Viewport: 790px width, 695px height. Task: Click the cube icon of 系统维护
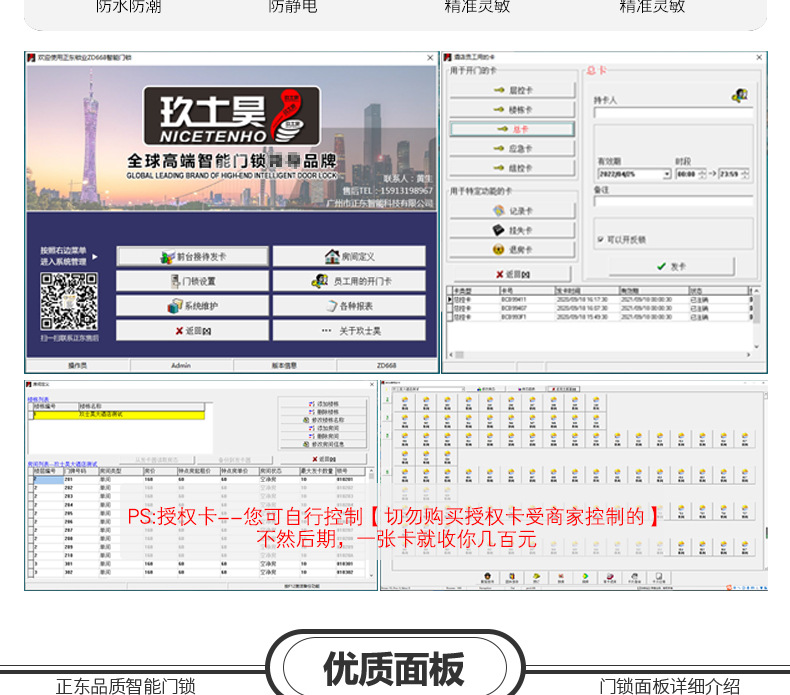[175, 306]
